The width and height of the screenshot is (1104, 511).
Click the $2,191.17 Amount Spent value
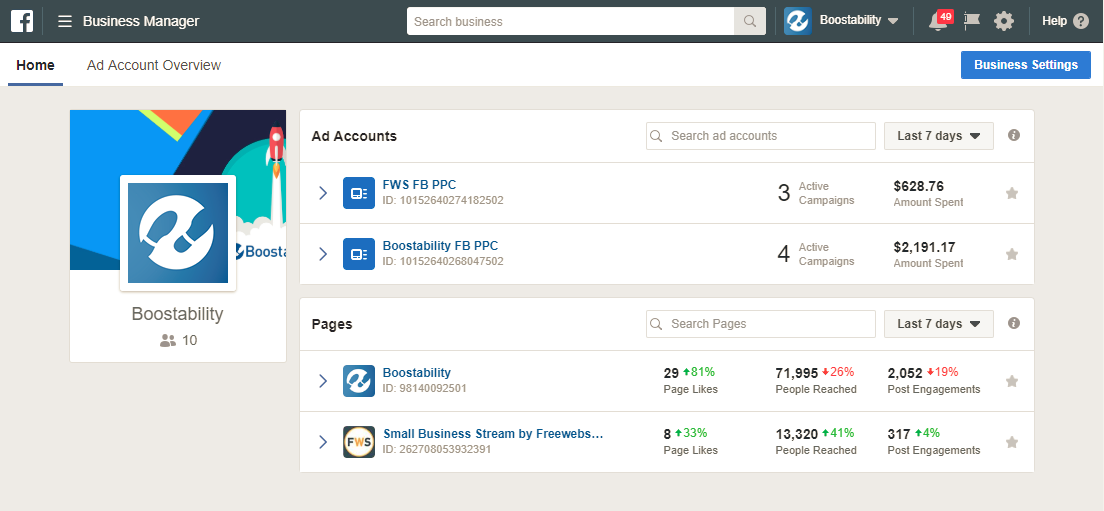point(924,248)
